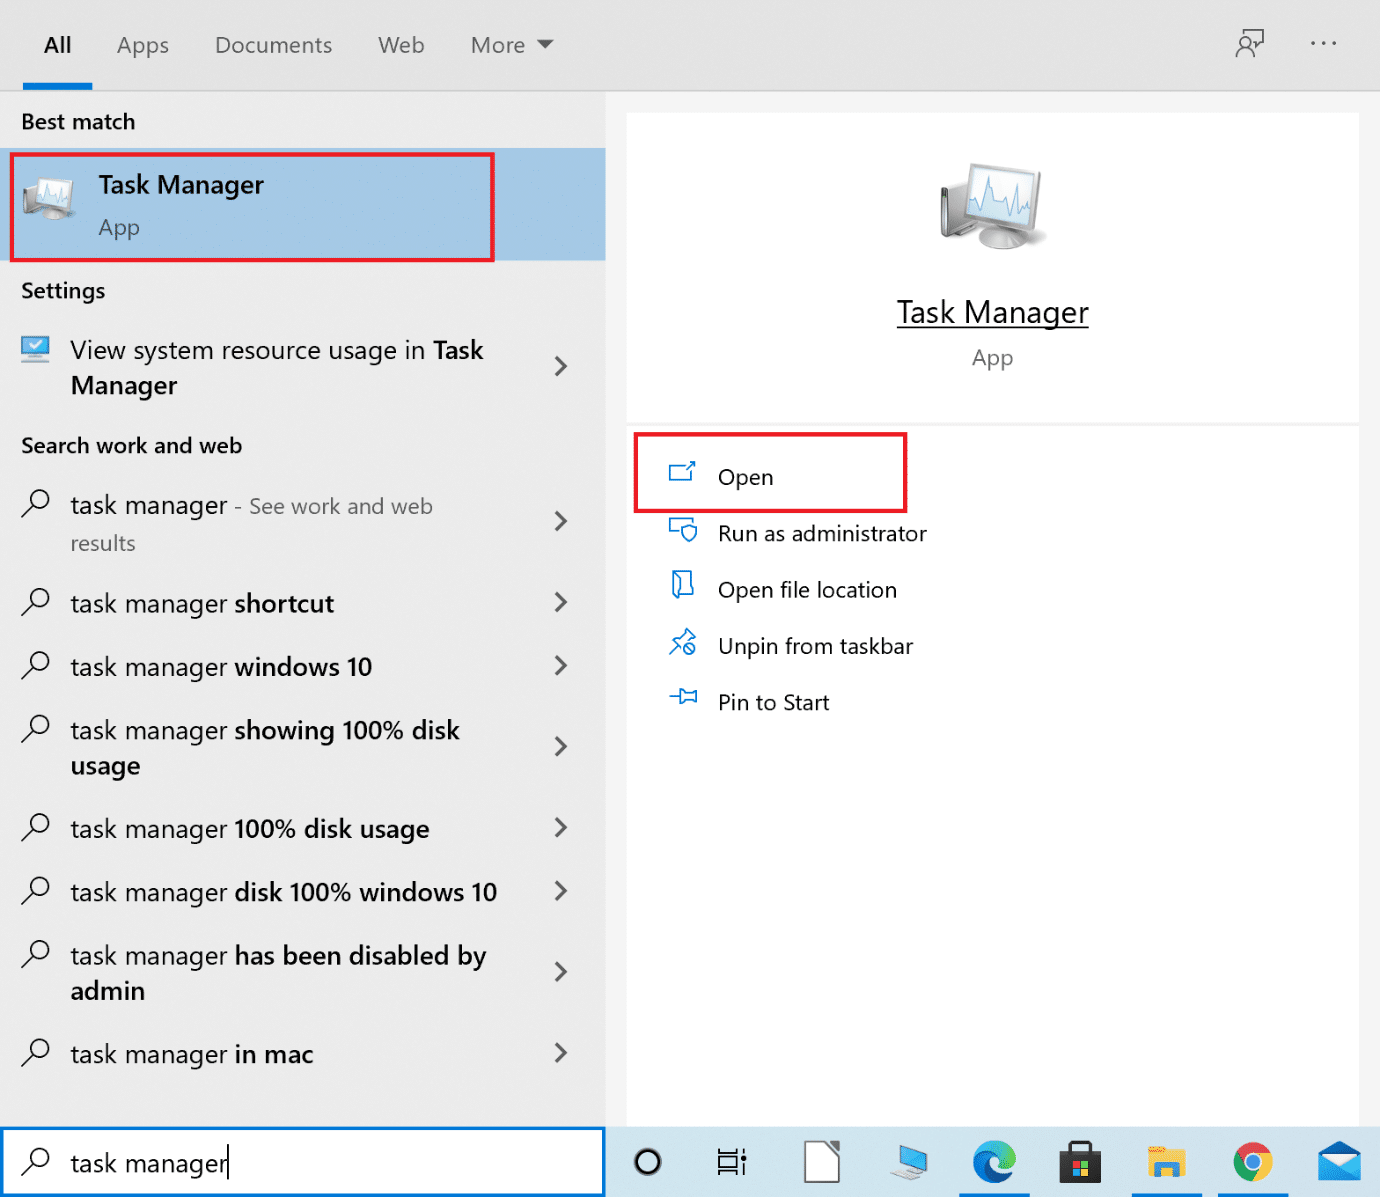The height and width of the screenshot is (1197, 1380).
Task: Click the Task Manager app link
Action: (x=992, y=311)
